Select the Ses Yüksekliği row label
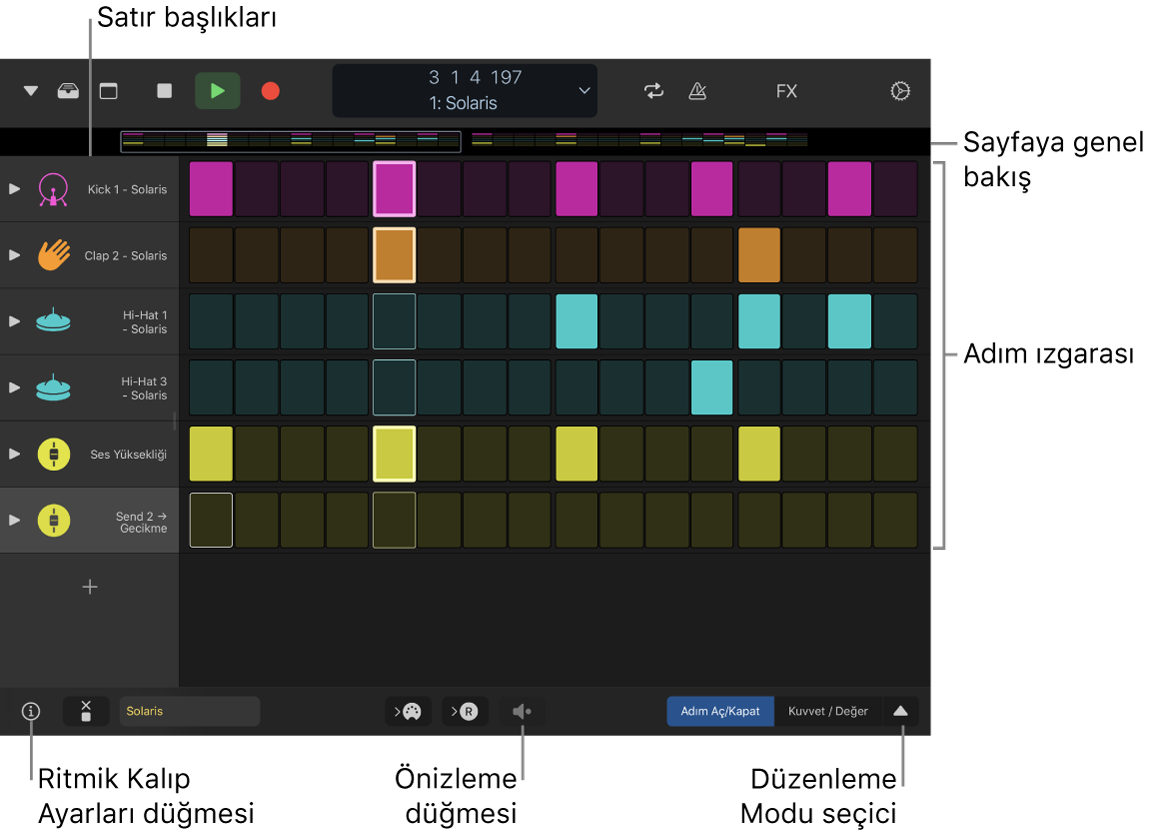1162x833 pixels. click(x=128, y=454)
